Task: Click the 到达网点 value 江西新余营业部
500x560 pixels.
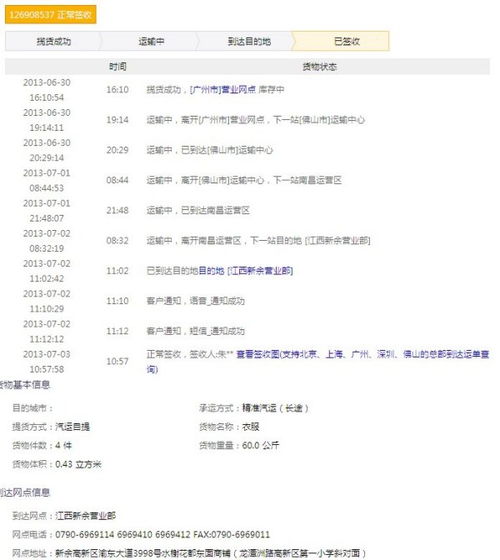Action: click(86, 516)
